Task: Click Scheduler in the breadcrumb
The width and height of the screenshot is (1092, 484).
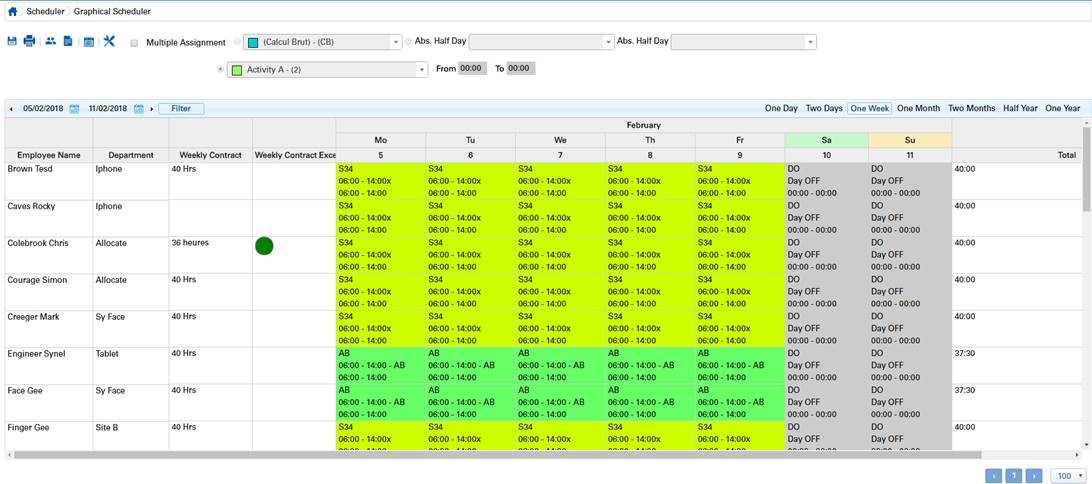Action: coord(45,12)
